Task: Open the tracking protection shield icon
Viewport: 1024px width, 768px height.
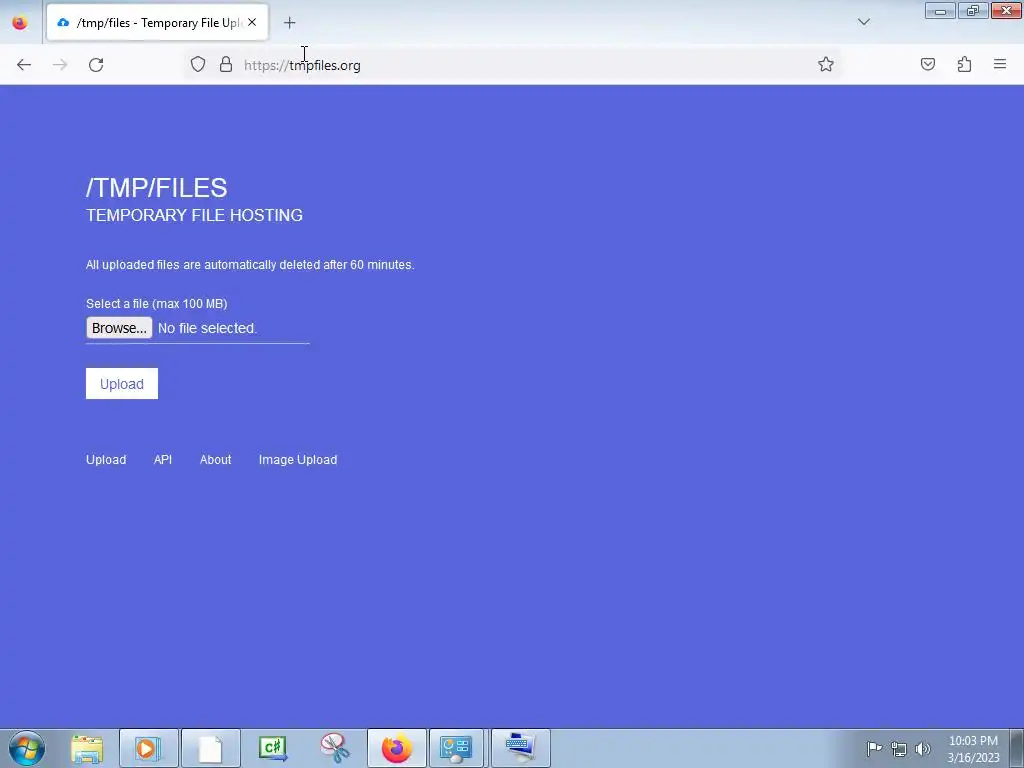Action: [x=198, y=64]
